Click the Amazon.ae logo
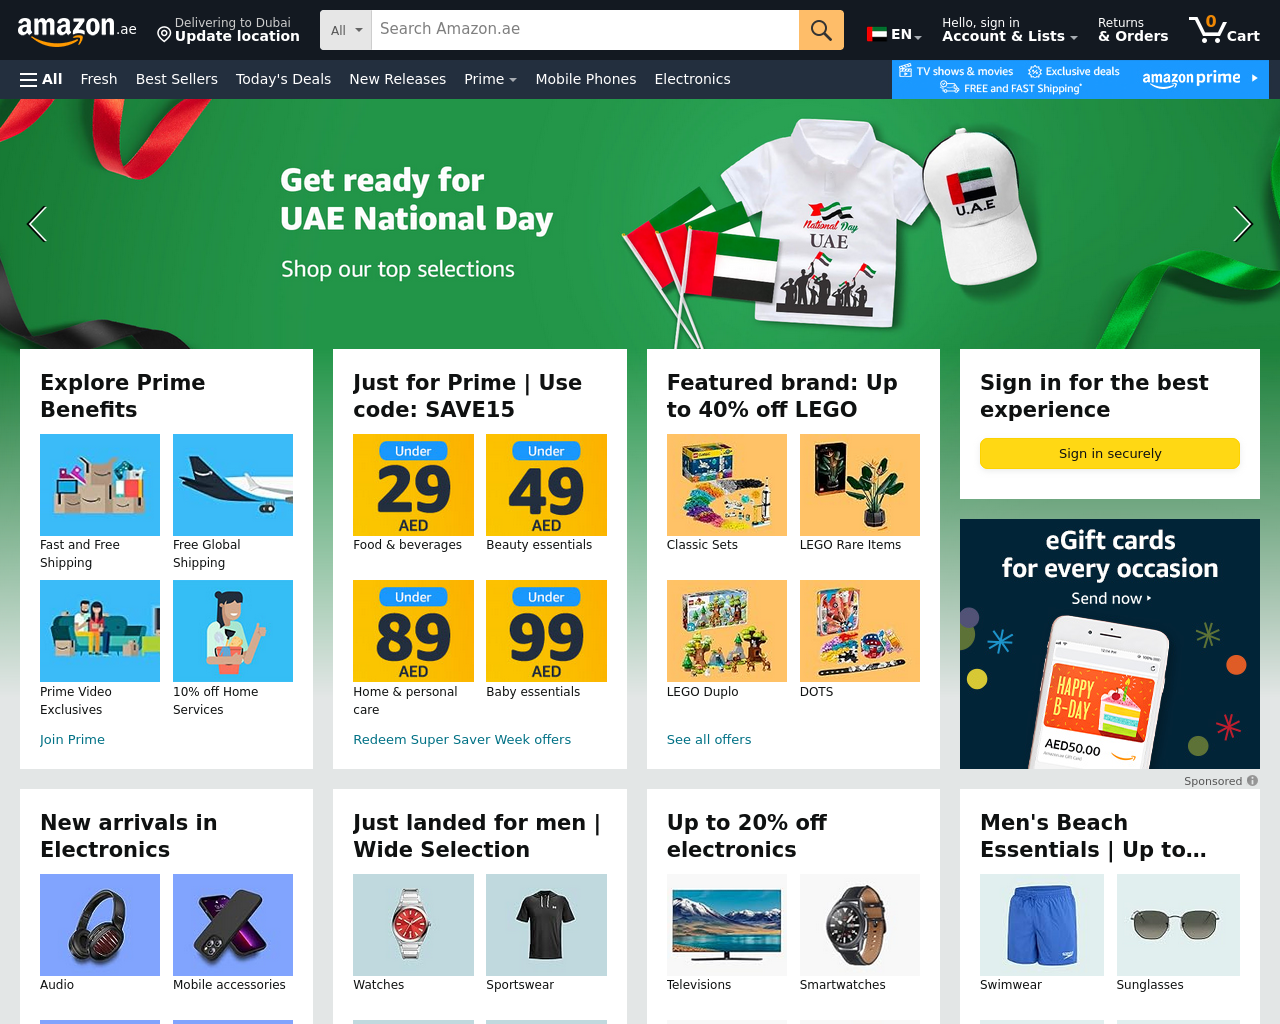1280x1024 pixels. [77, 30]
